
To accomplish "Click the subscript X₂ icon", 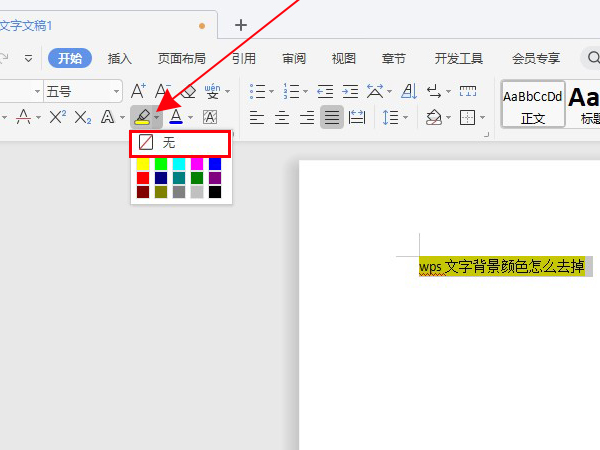I will [x=82, y=117].
